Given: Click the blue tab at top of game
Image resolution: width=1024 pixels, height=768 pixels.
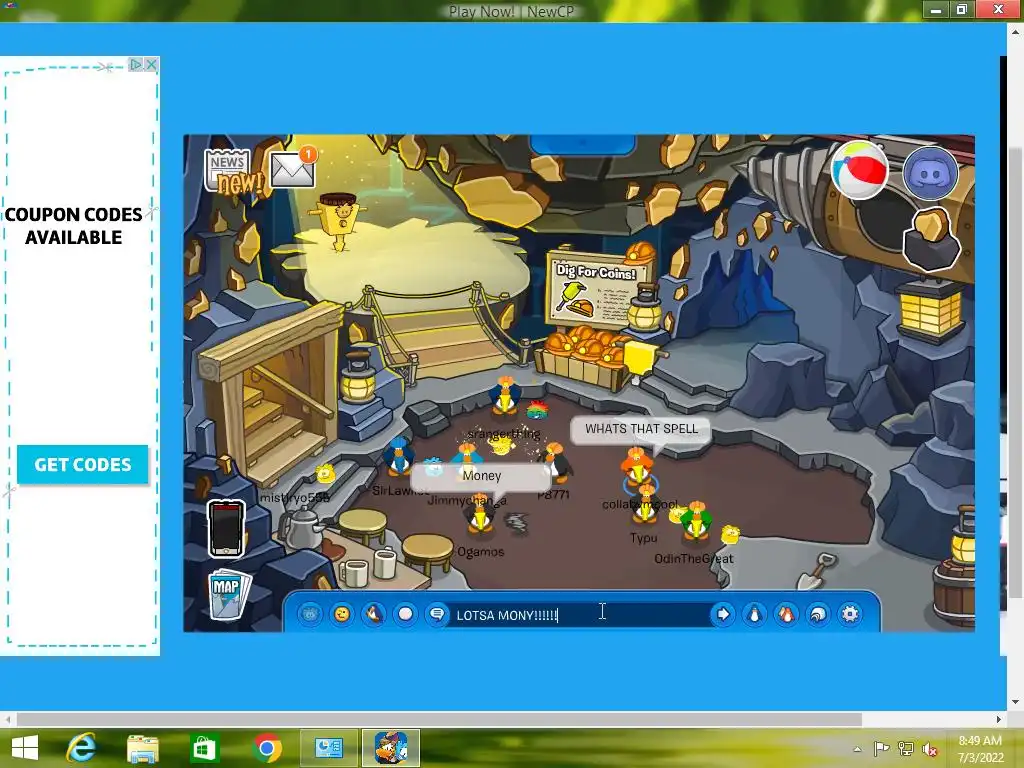Looking at the screenshot, I should [x=583, y=144].
